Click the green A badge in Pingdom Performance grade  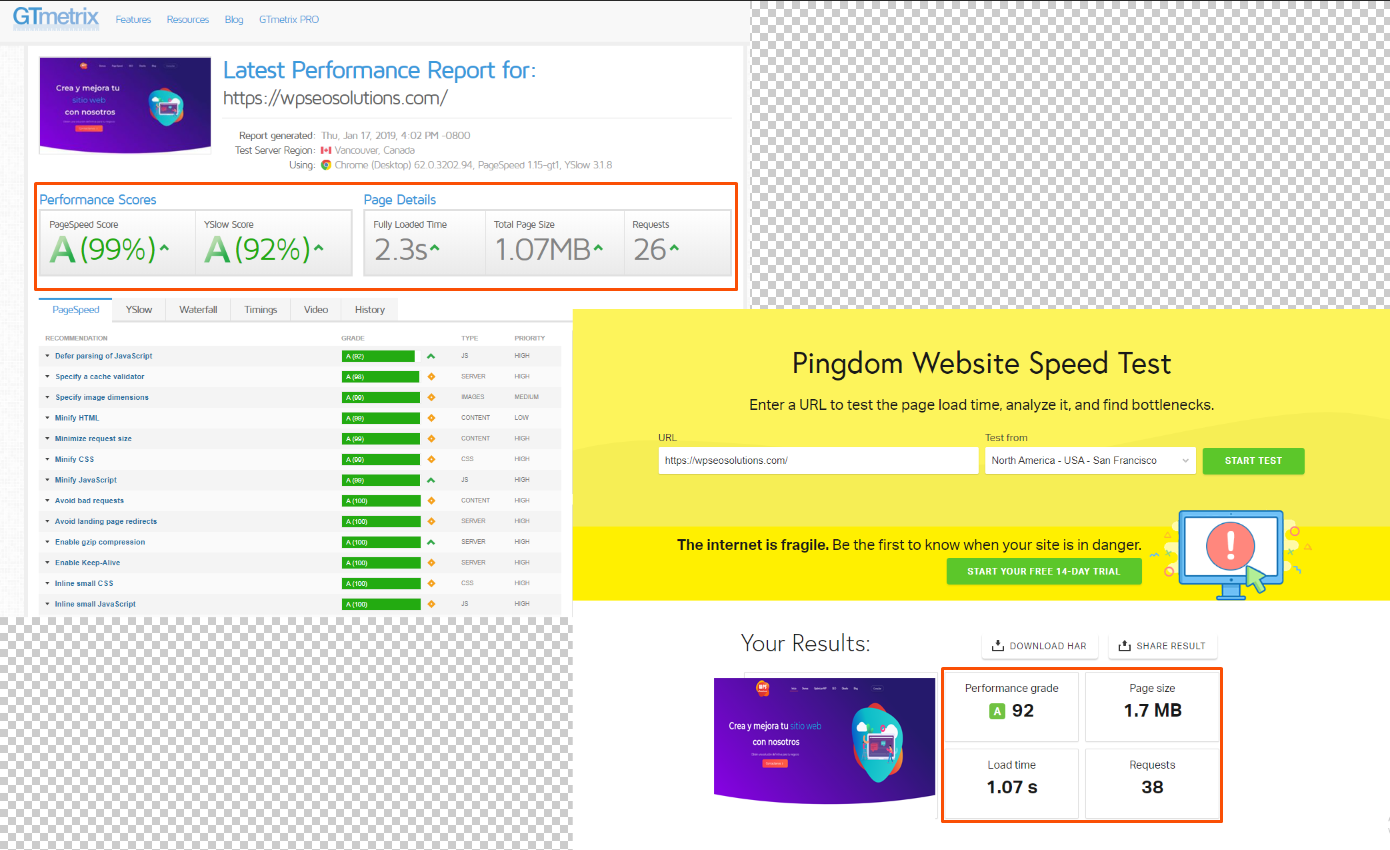pos(996,711)
